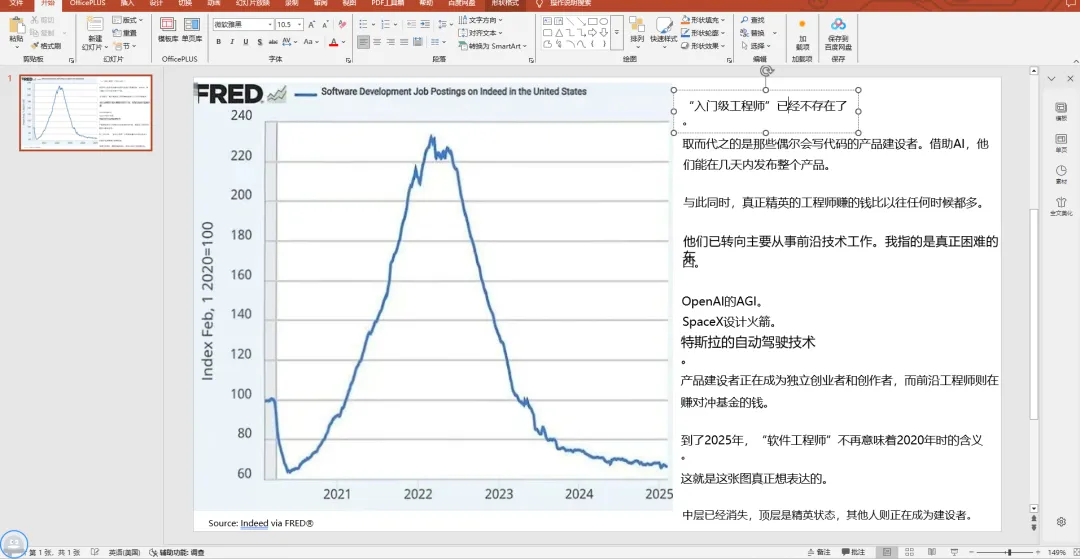Decrease the list indent level
The height and width of the screenshot is (559, 1080).
click(411, 24)
